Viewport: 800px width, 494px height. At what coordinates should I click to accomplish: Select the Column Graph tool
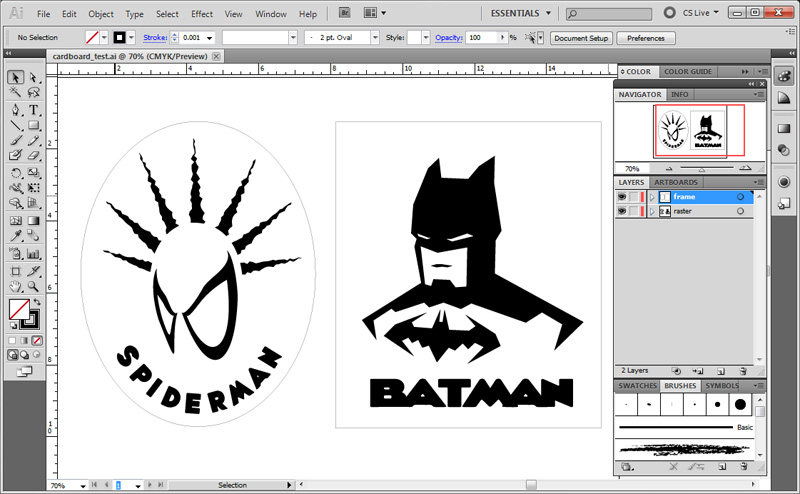tap(33, 254)
